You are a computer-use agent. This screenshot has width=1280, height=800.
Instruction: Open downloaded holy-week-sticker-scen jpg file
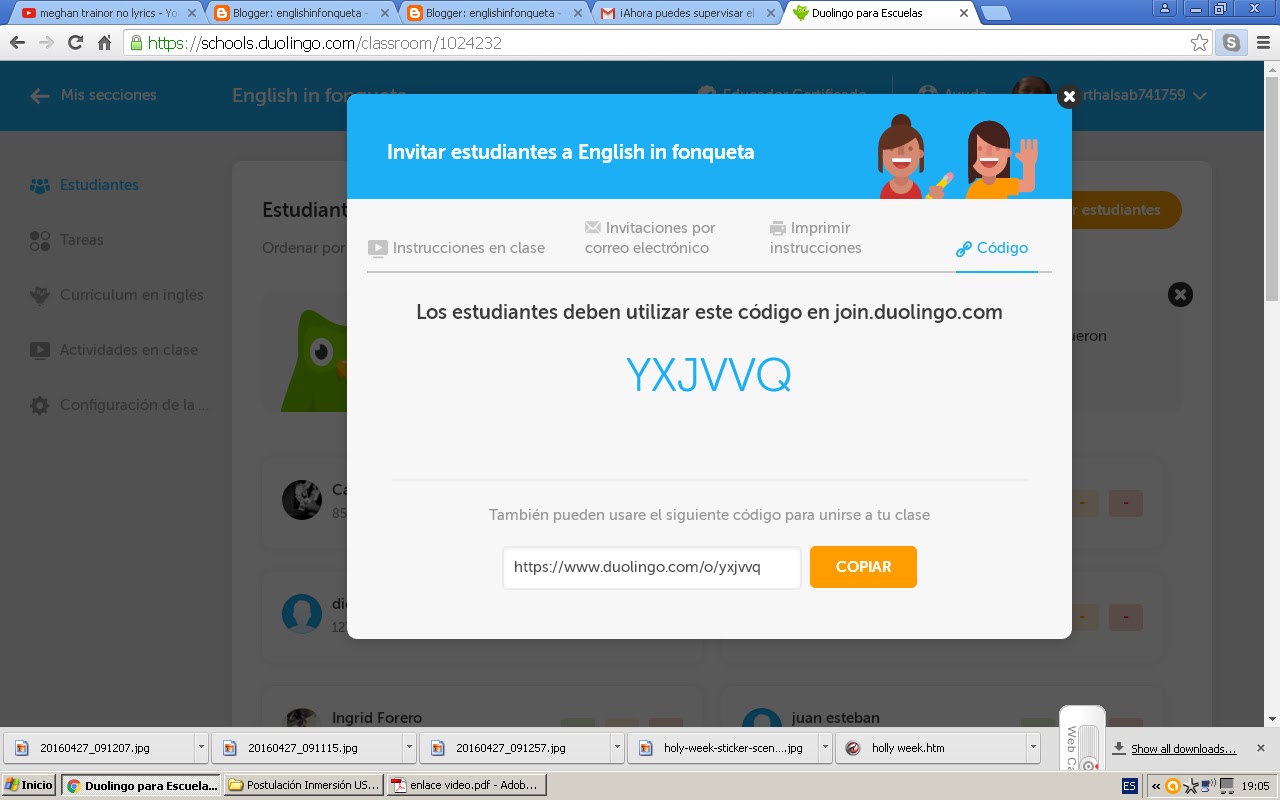721,748
